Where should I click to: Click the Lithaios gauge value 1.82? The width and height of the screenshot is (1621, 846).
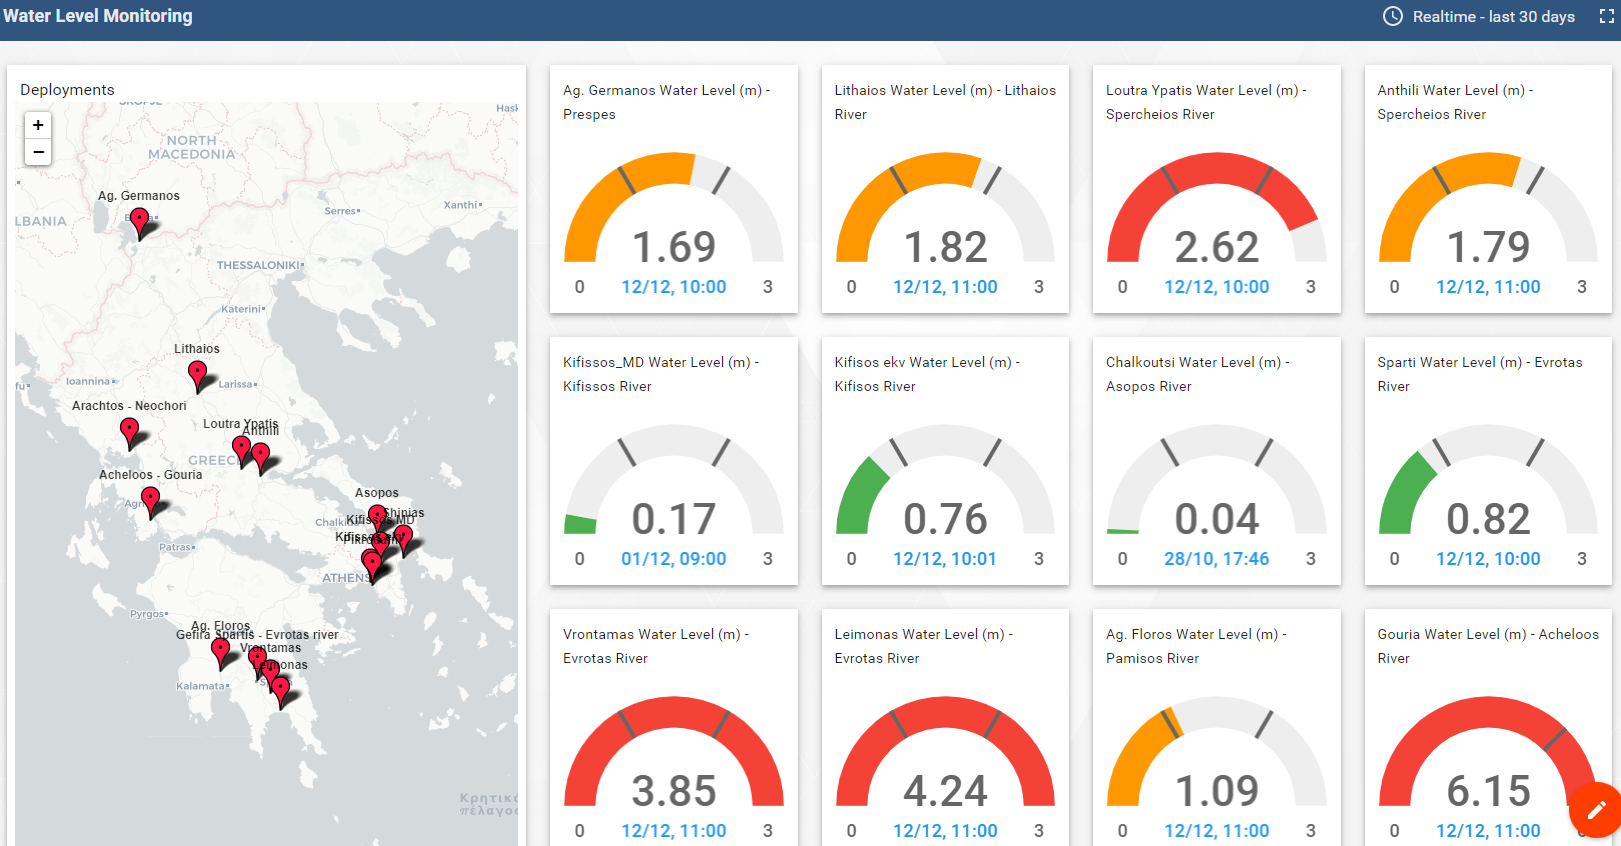point(946,247)
